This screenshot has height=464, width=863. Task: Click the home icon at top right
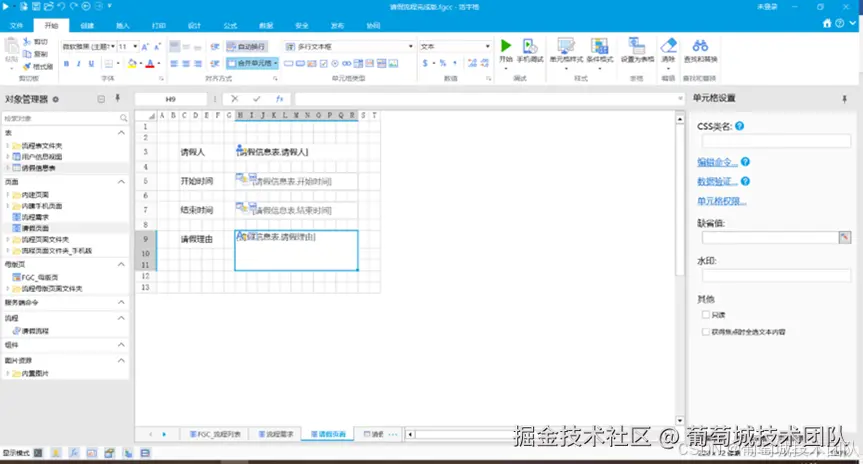[827, 24]
